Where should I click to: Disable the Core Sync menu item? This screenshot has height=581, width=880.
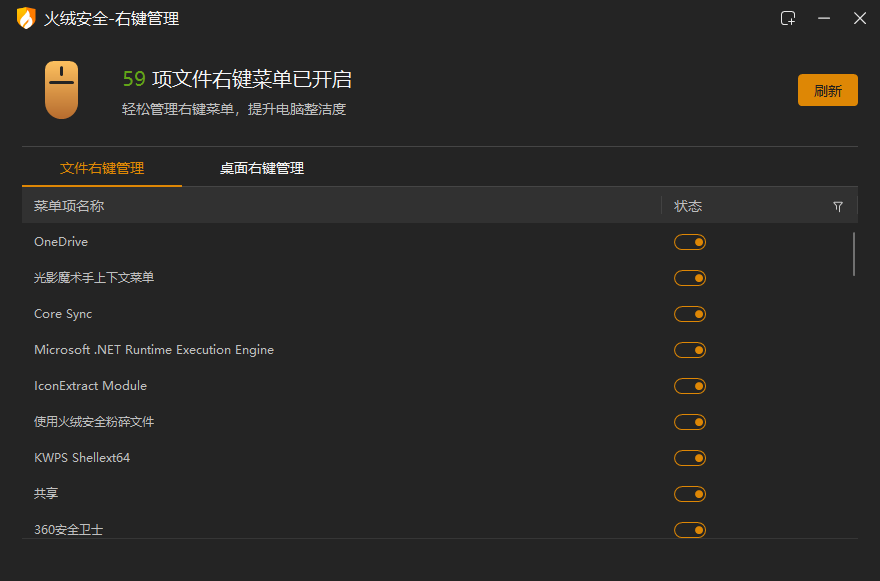(x=689, y=313)
